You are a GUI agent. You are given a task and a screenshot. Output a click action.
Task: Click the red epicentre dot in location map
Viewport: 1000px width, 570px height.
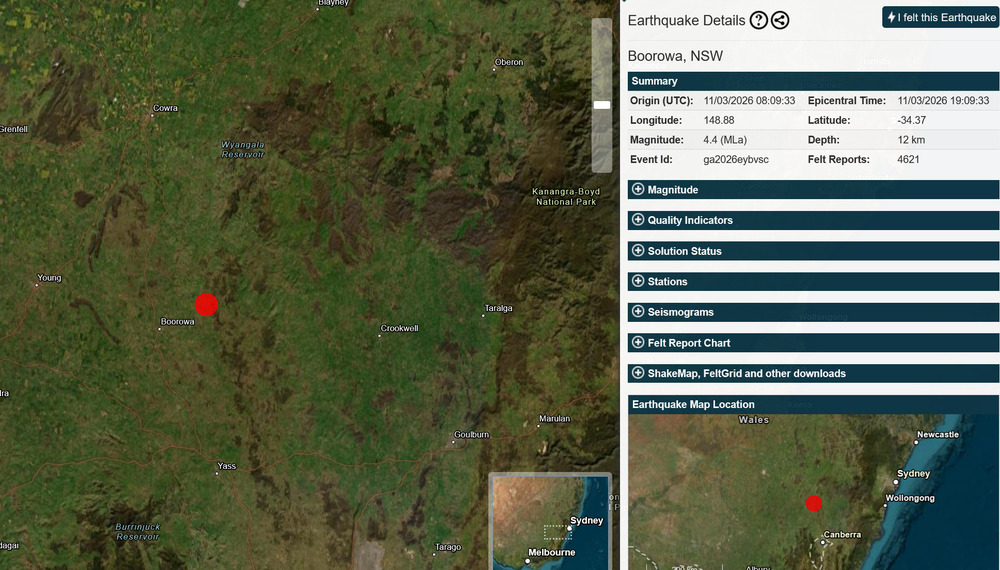tap(814, 503)
